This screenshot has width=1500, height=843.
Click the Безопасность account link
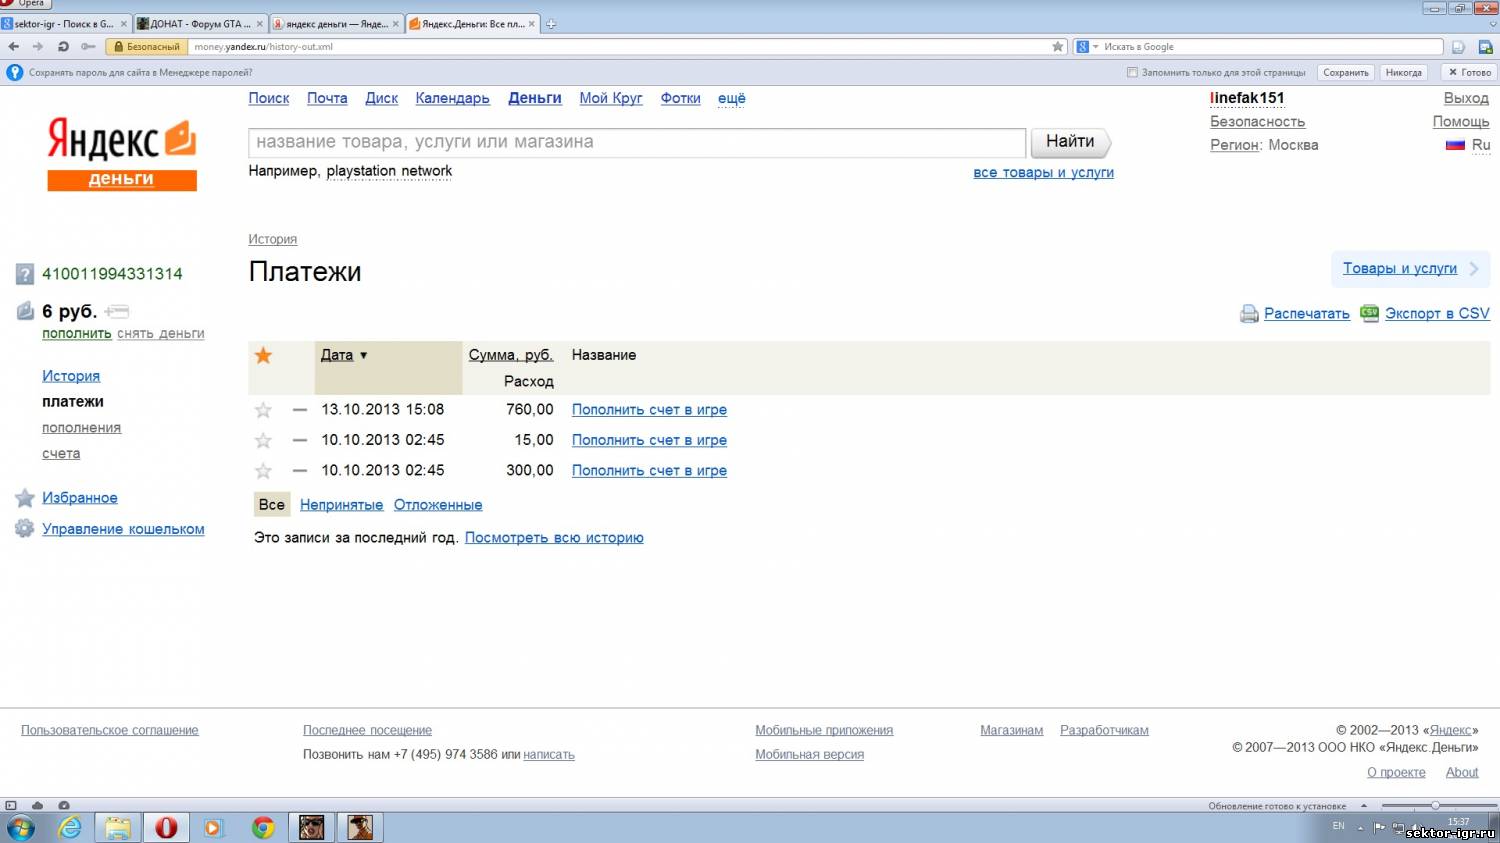click(x=1257, y=121)
